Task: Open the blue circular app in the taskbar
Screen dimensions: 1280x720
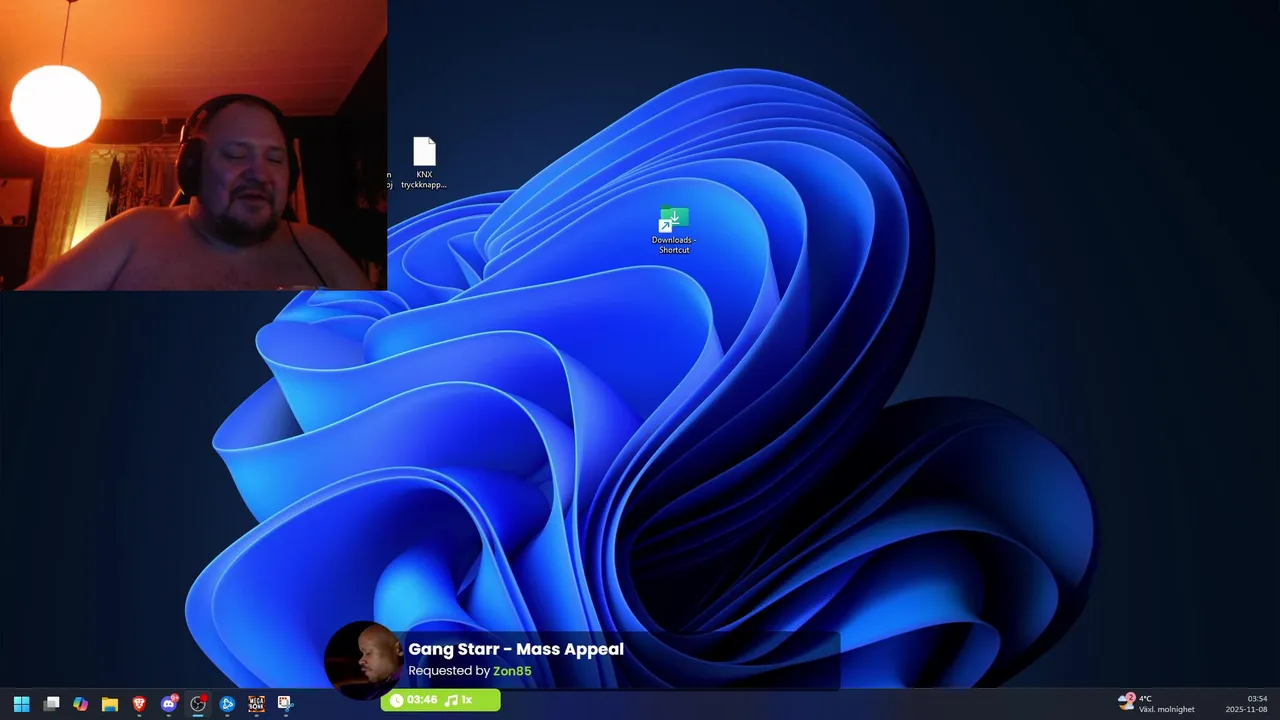Action: click(x=227, y=704)
